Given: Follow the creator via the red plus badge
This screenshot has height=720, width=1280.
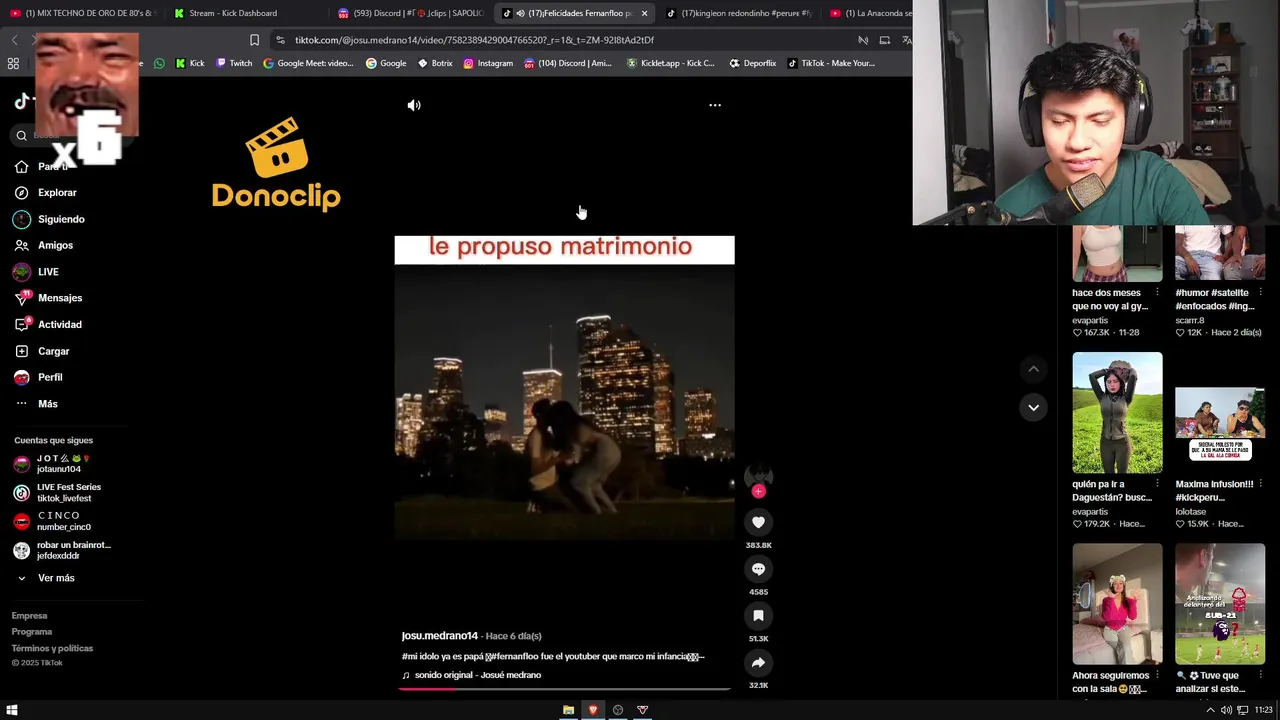Looking at the screenshot, I should [x=758, y=491].
